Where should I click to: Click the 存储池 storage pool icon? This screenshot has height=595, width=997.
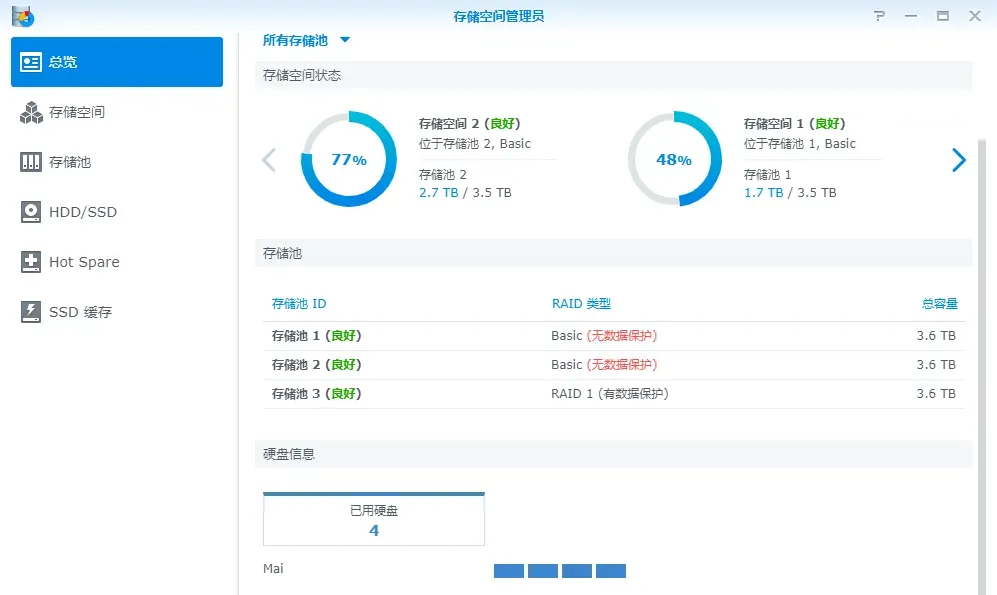31,162
